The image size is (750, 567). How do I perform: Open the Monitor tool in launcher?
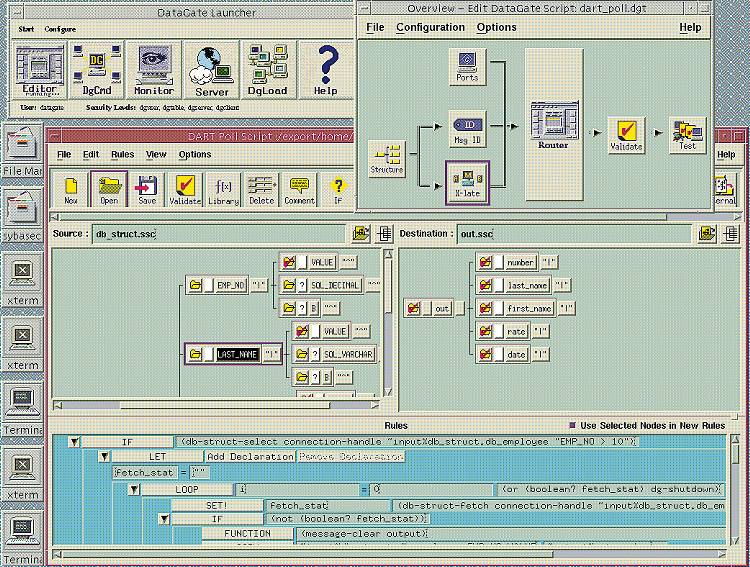[154, 70]
